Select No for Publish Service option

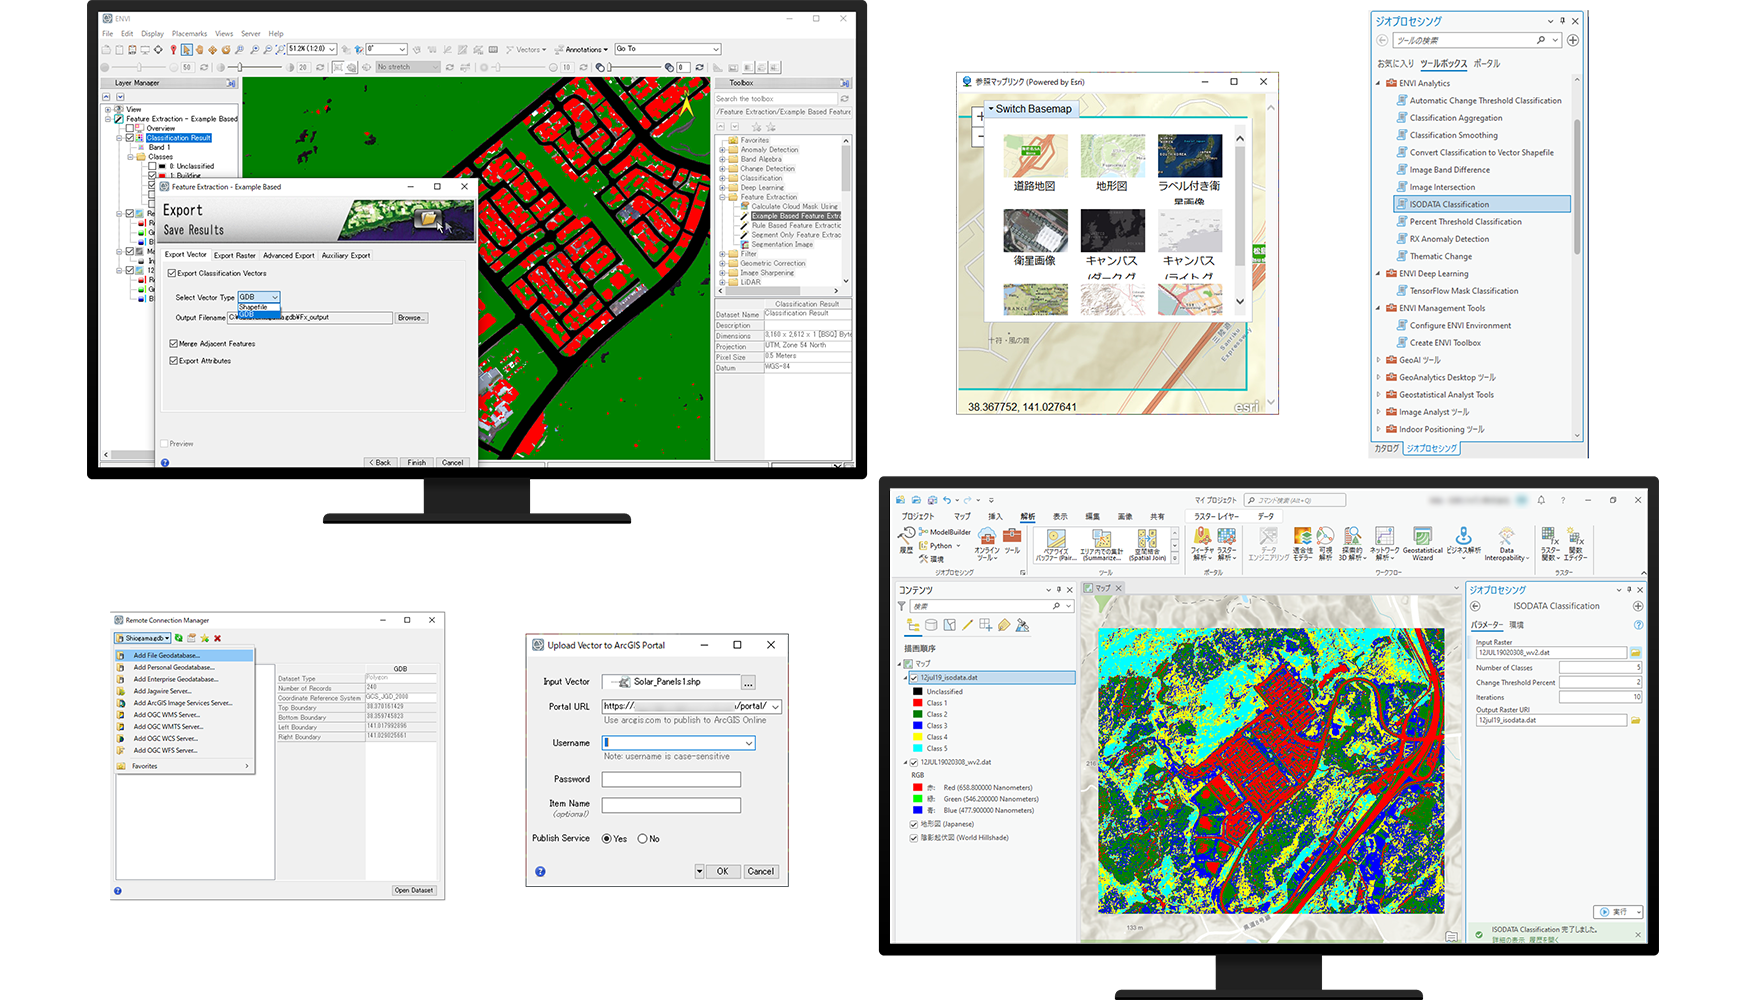642,839
